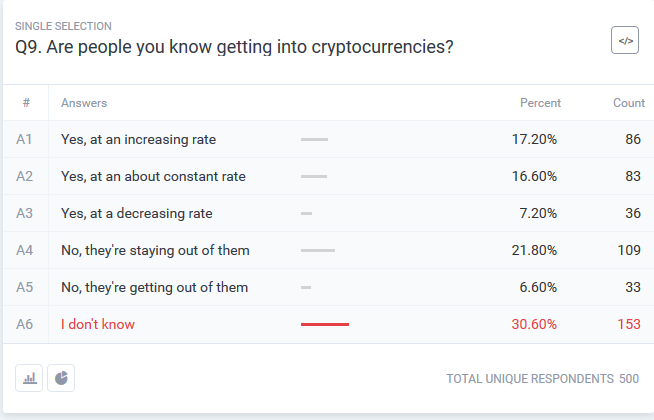
Task: Click the A6 row identifier
Action: [25, 324]
